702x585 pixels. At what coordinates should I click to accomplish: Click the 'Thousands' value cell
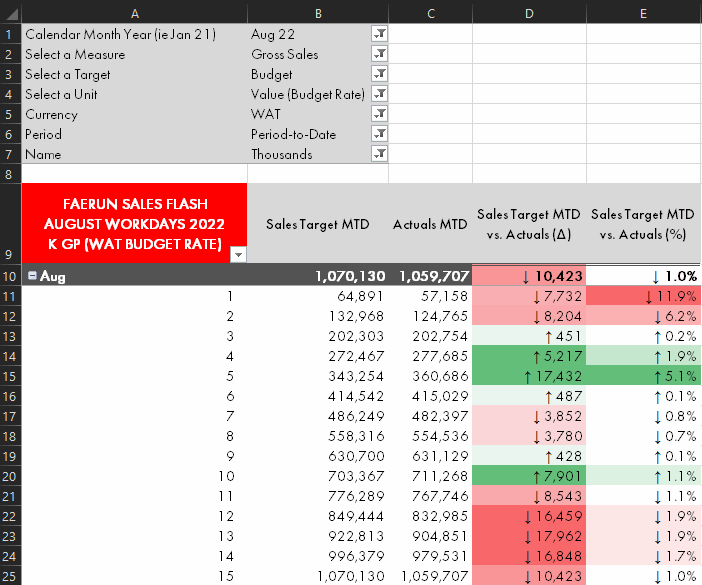pyautogui.click(x=309, y=154)
